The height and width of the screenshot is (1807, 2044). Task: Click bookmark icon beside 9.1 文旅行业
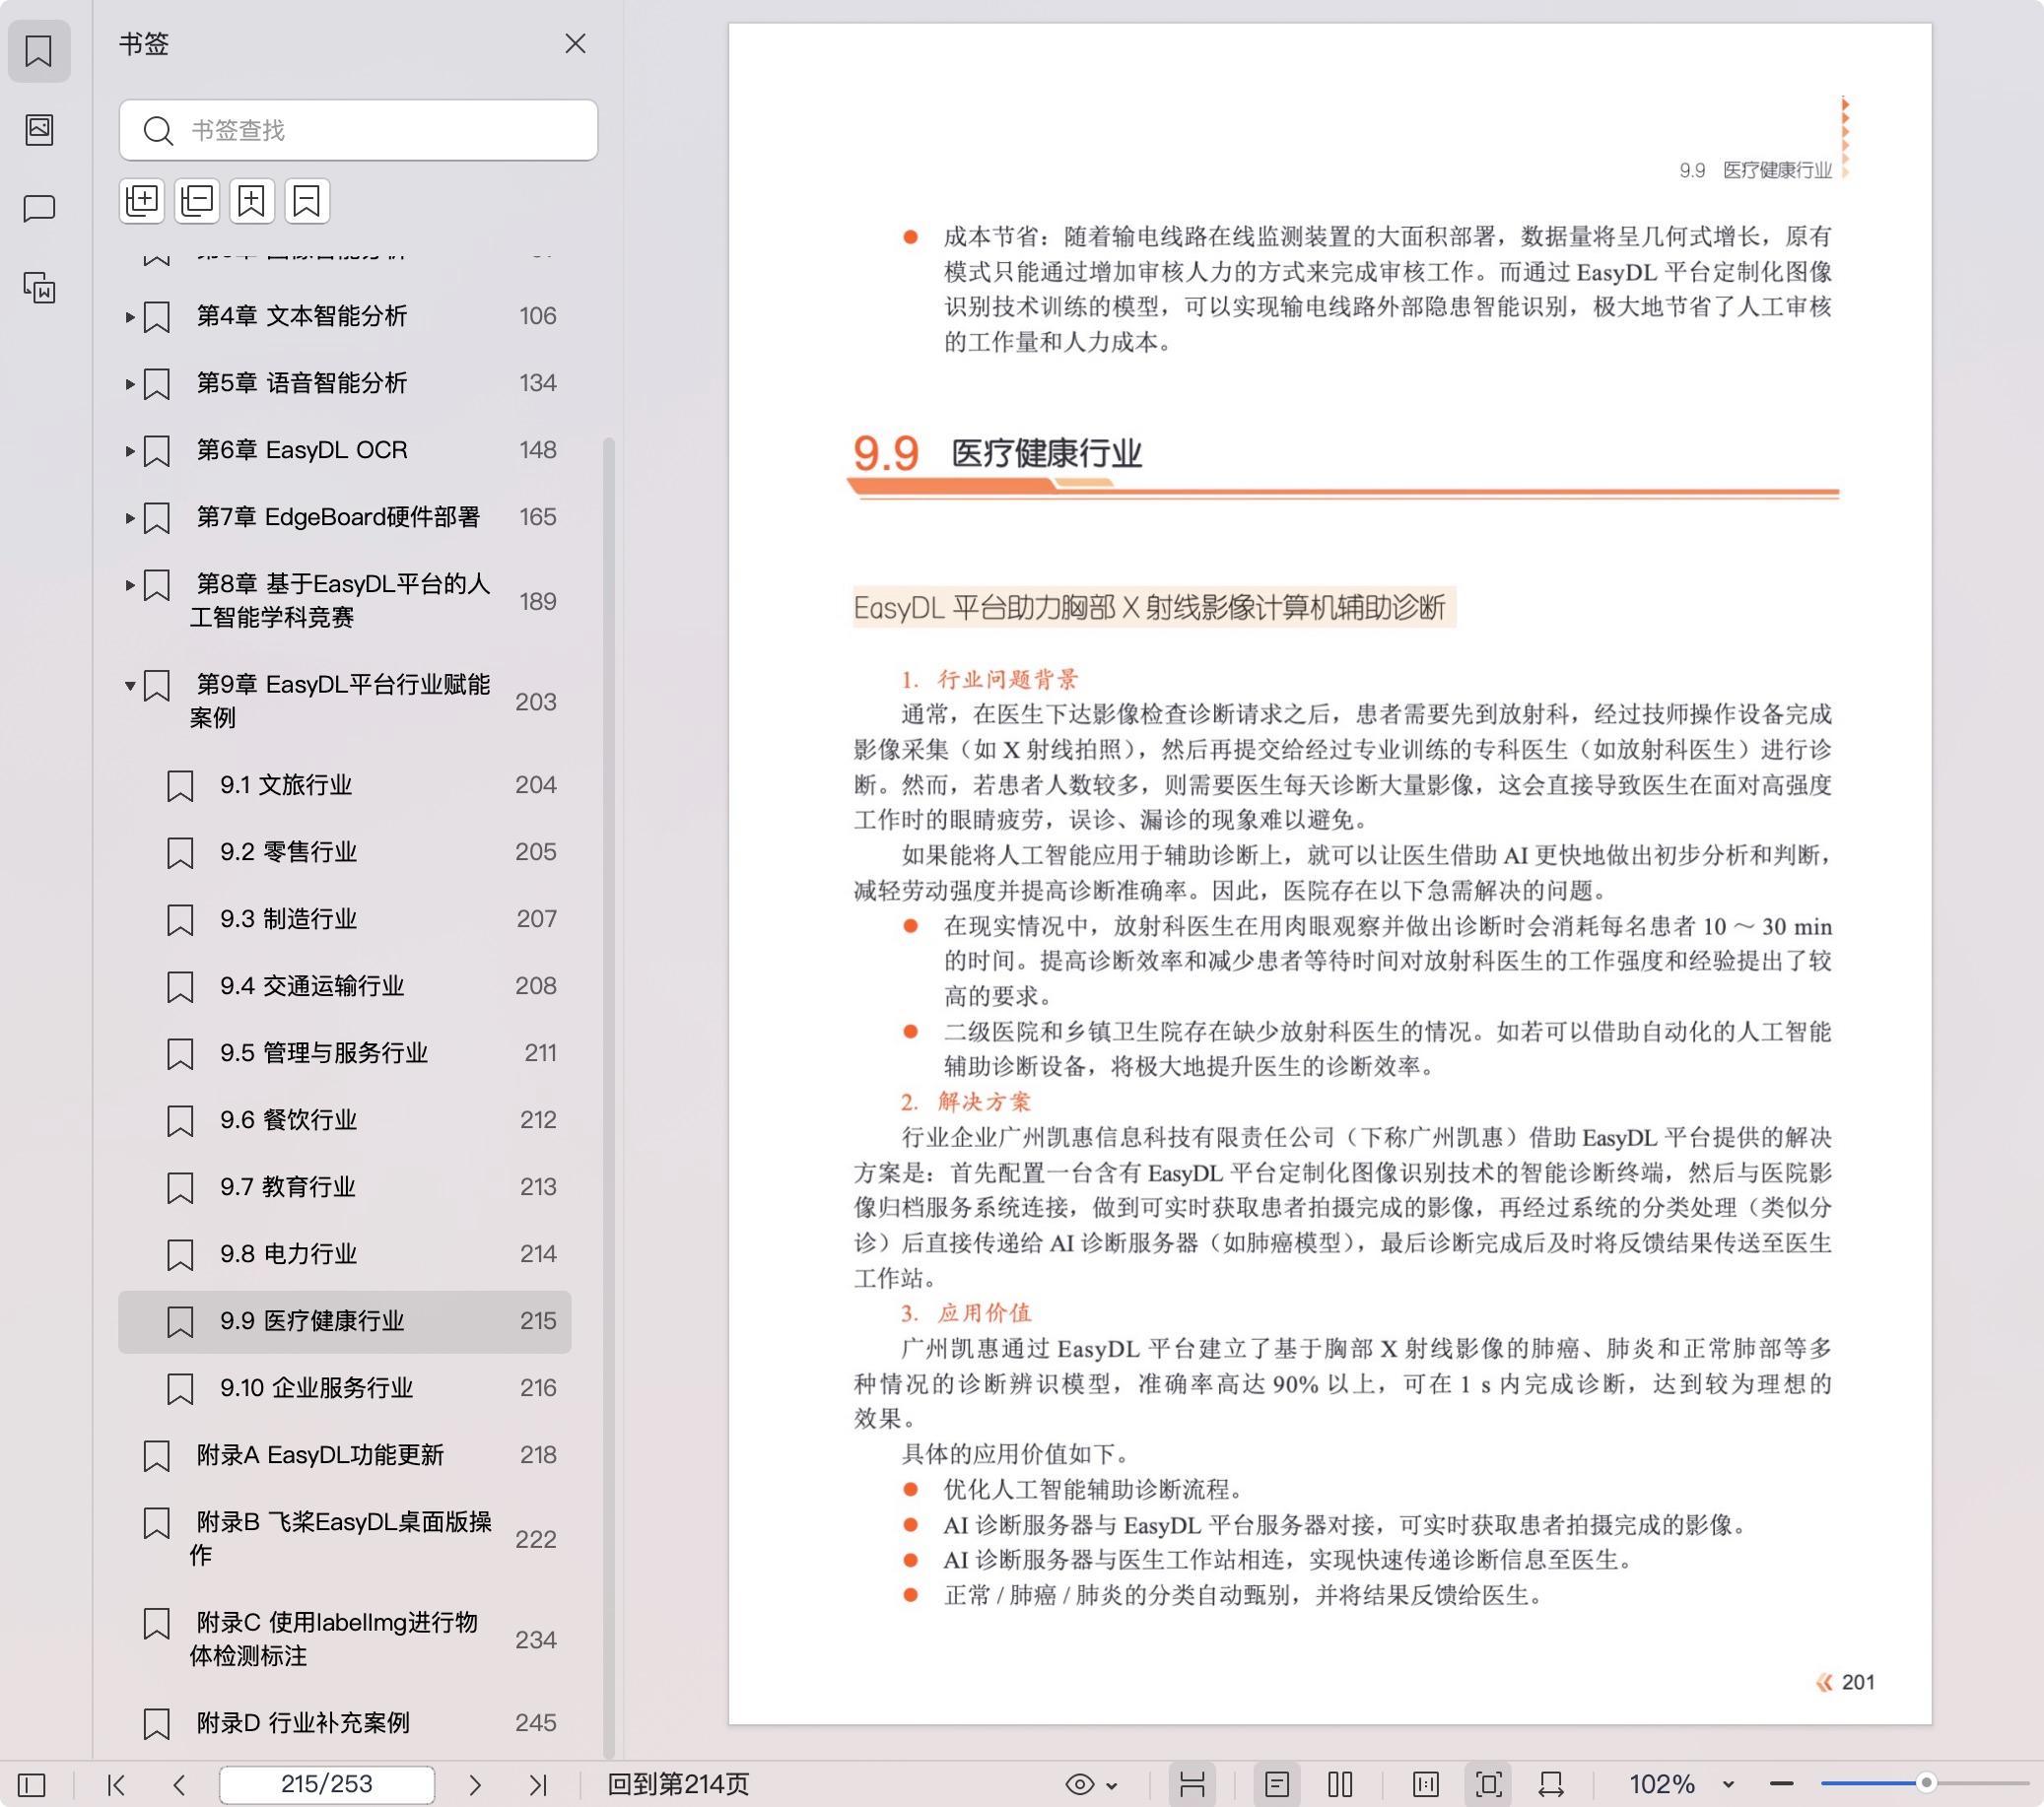coord(180,786)
